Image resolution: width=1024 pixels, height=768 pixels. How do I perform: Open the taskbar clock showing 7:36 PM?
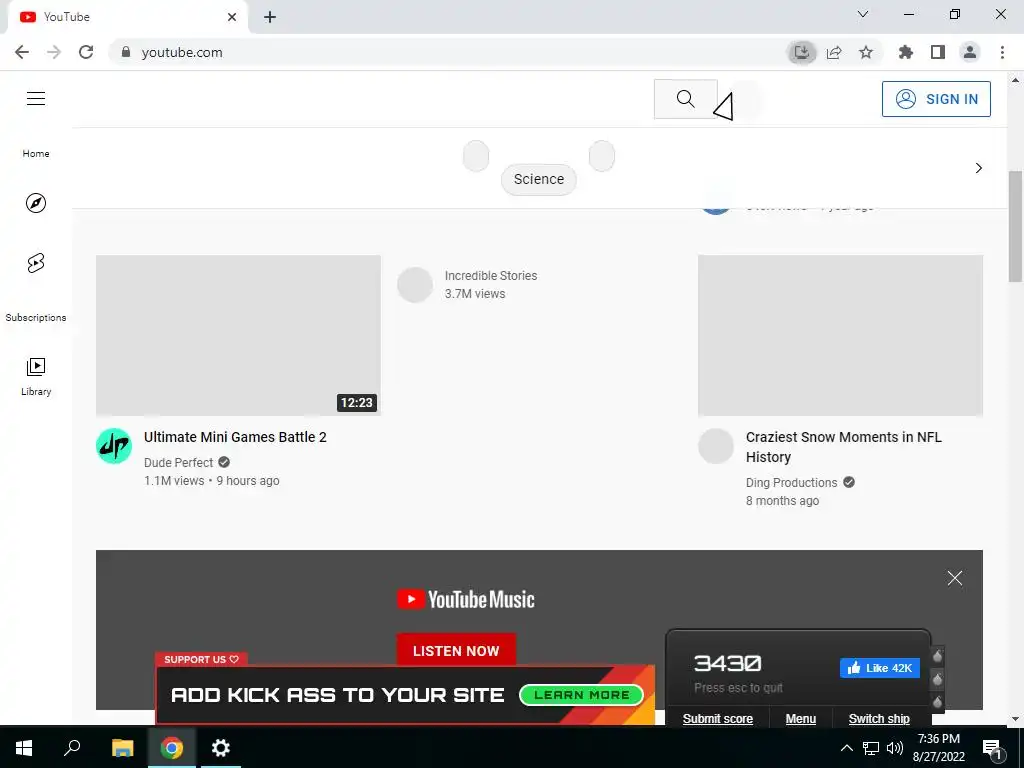point(939,748)
